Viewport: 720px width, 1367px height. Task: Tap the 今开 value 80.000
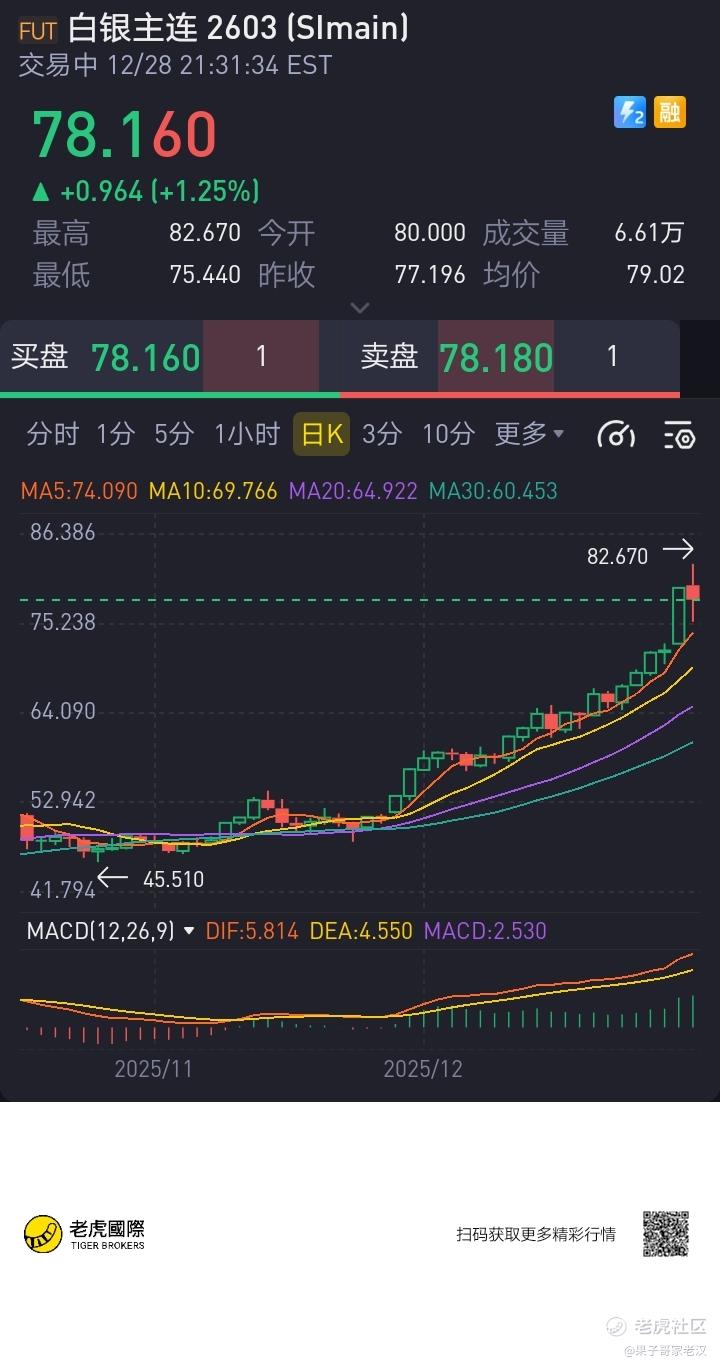point(430,233)
